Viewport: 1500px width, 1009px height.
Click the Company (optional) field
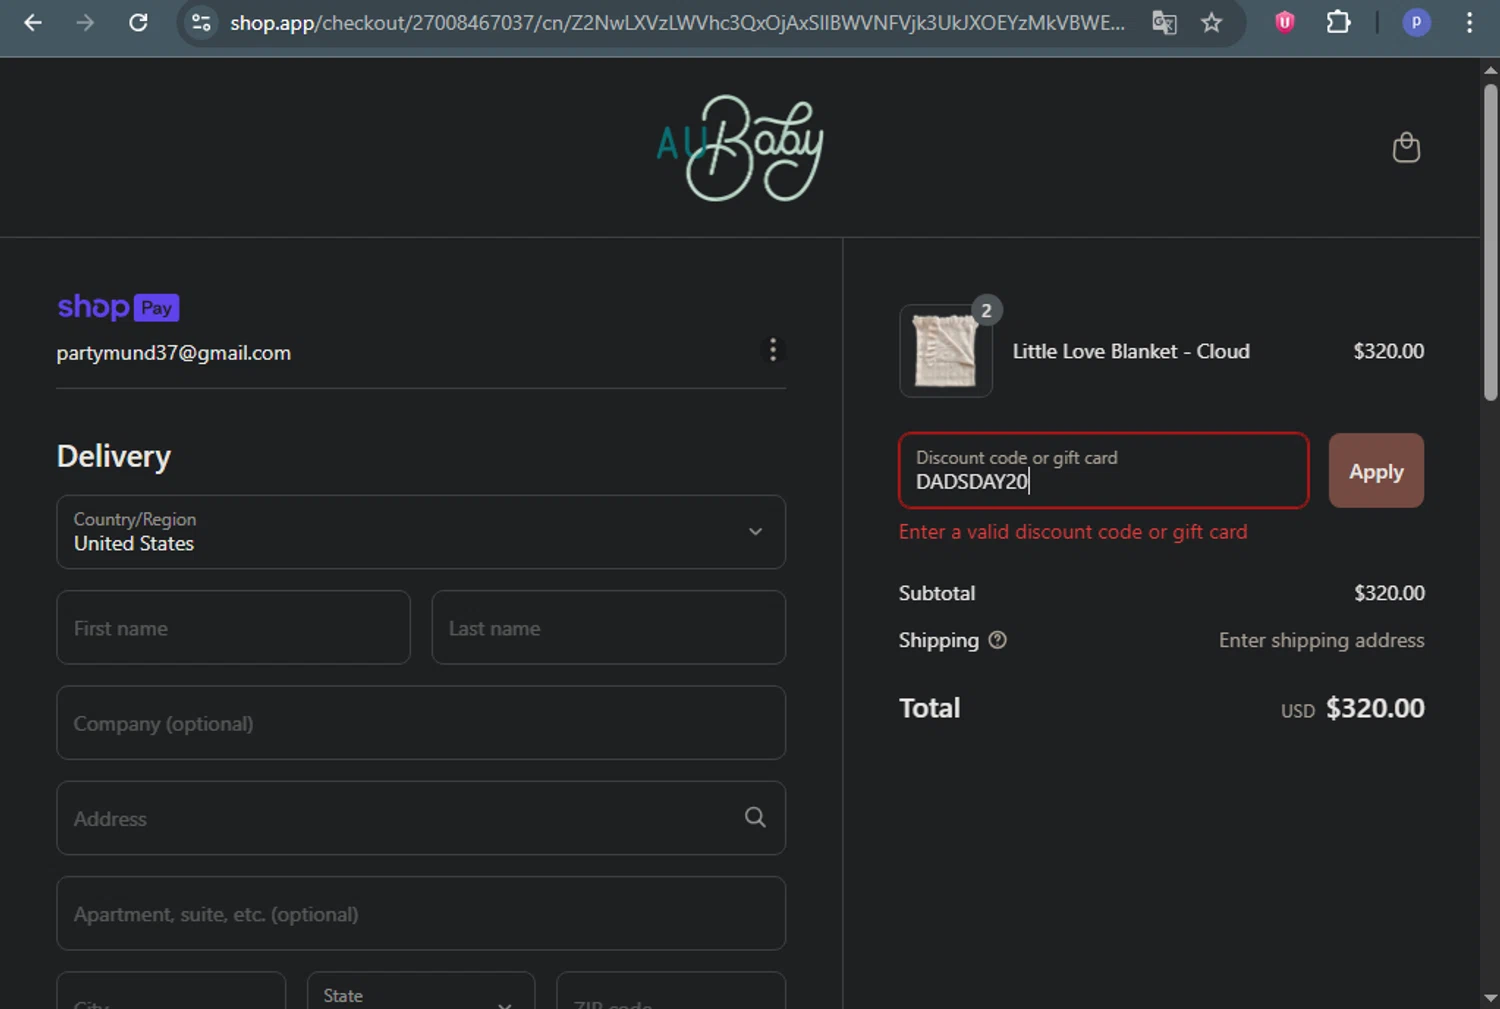click(x=421, y=723)
